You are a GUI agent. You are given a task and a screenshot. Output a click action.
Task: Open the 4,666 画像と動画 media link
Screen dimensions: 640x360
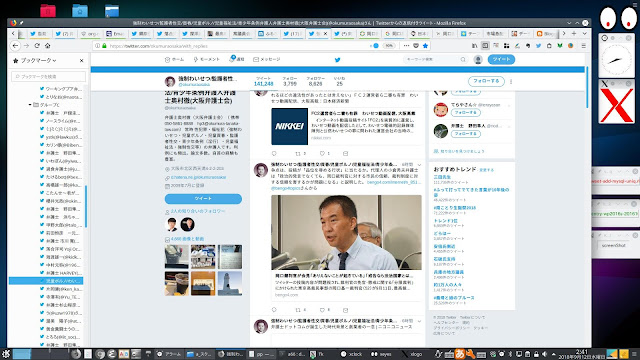[187, 239]
